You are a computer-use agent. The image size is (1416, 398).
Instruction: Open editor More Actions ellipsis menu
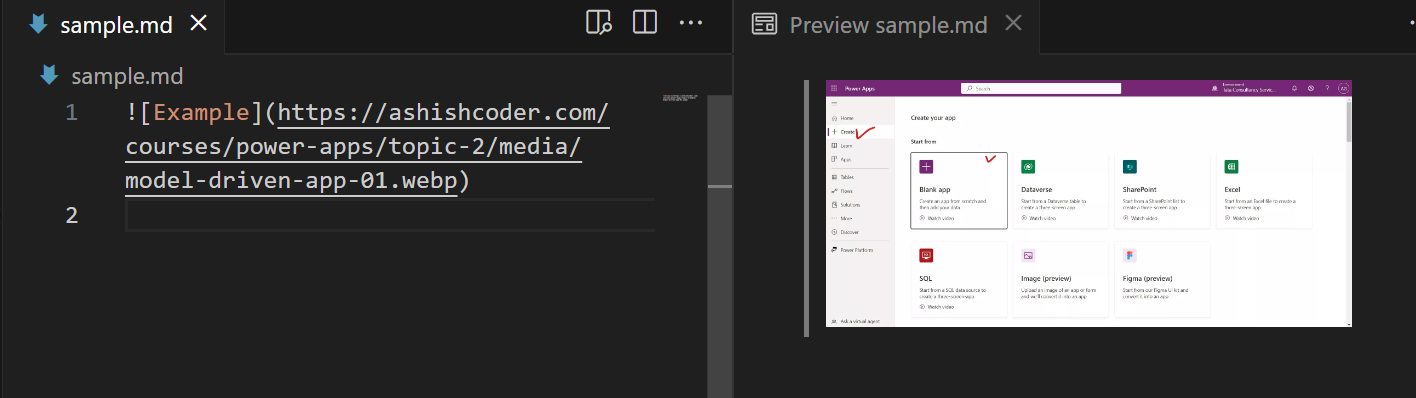coord(691,23)
